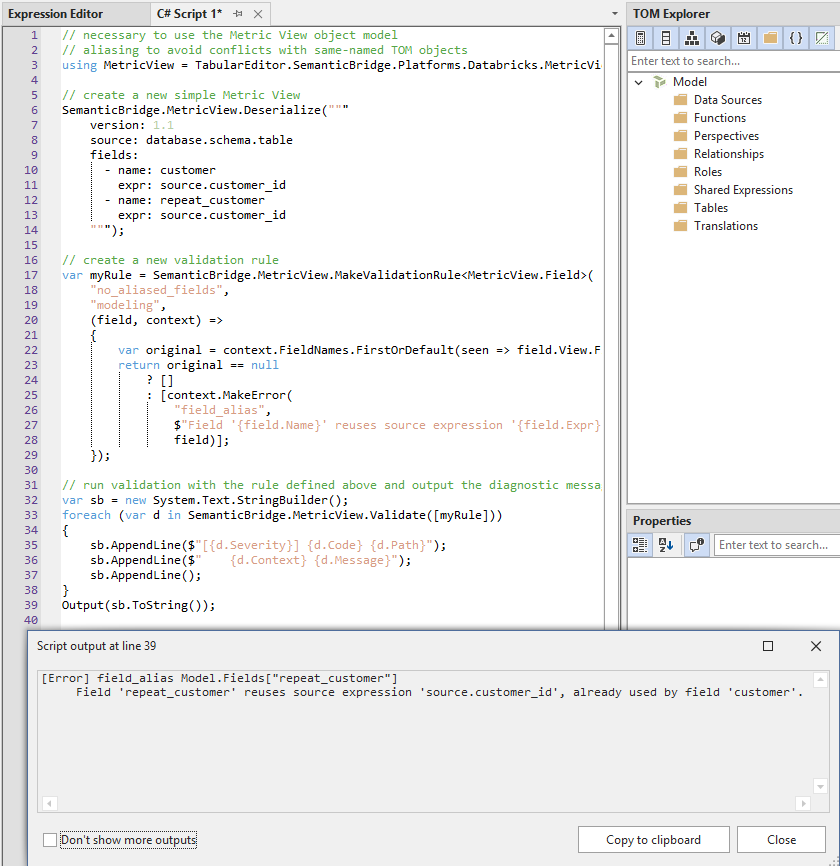Focus the TOM Explorer search field
This screenshot has width=840, height=866.
pos(733,61)
